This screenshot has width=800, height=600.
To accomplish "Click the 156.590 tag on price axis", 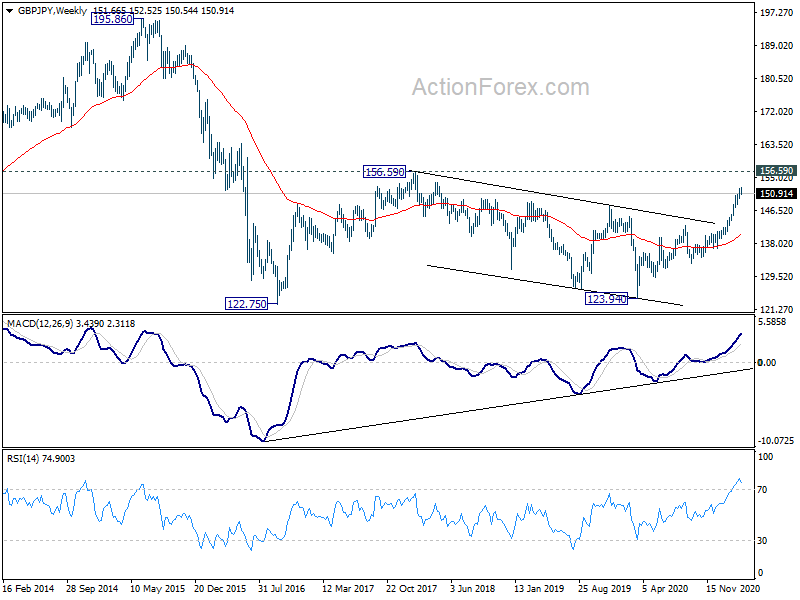I will pyautogui.click(x=777, y=170).
